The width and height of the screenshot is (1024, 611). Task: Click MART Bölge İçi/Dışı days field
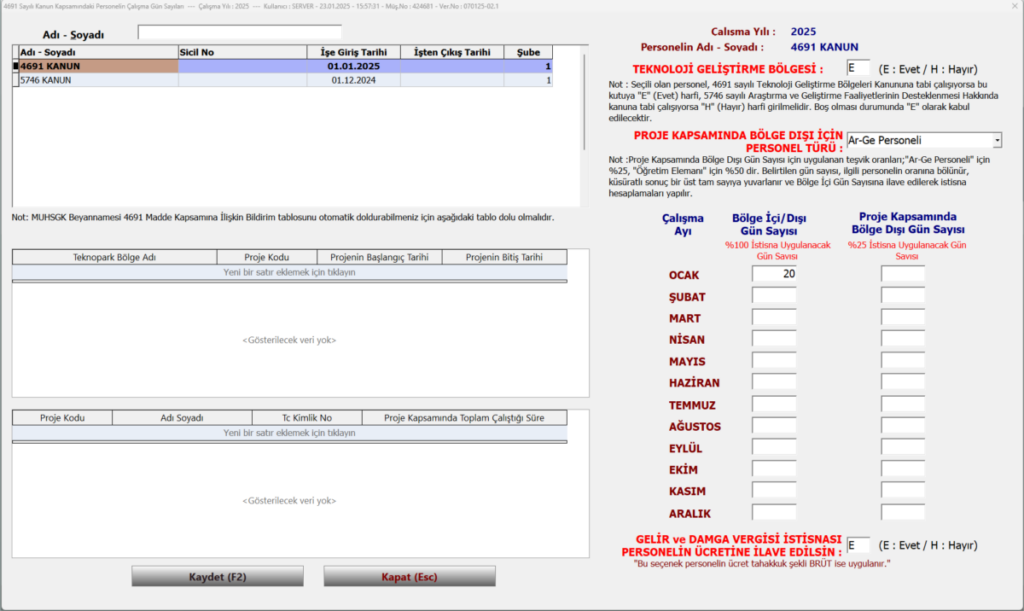click(x=774, y=317)
